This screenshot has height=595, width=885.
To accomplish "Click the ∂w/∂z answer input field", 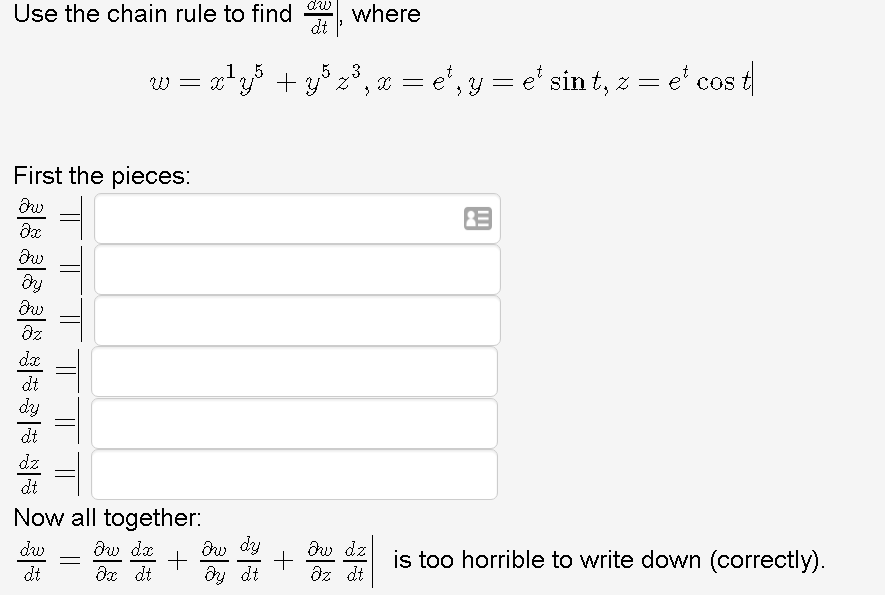I will pos(296,320).
